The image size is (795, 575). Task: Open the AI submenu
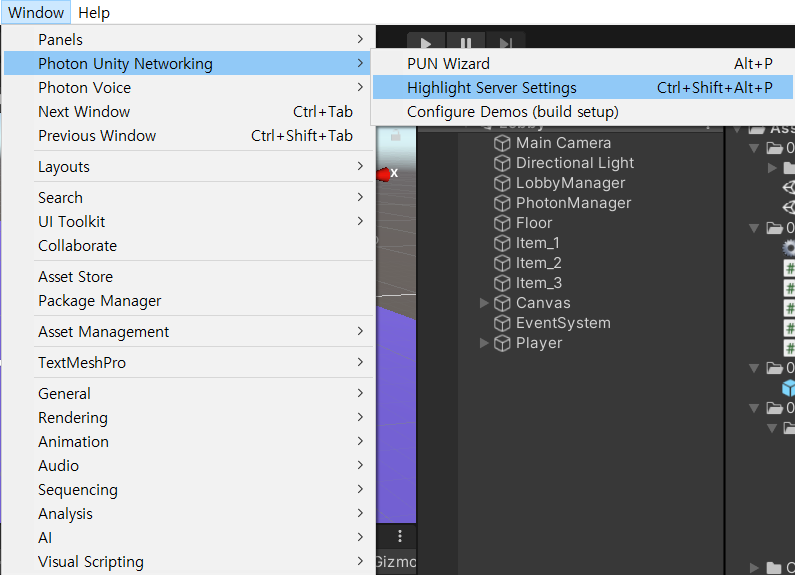(x=189, y=537)
